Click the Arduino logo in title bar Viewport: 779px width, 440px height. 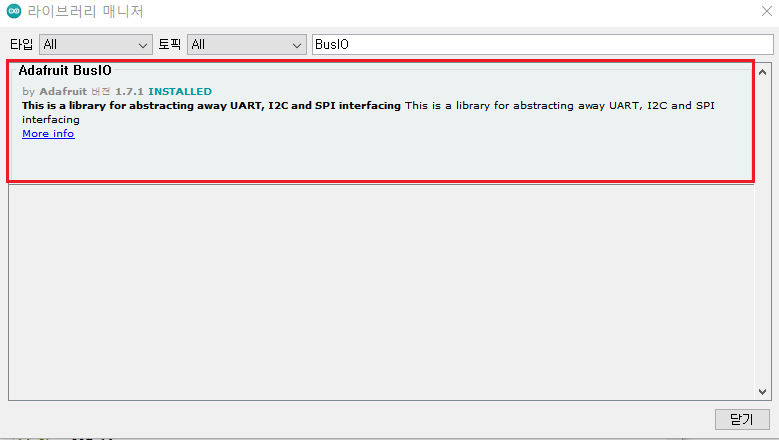(14, 11)
